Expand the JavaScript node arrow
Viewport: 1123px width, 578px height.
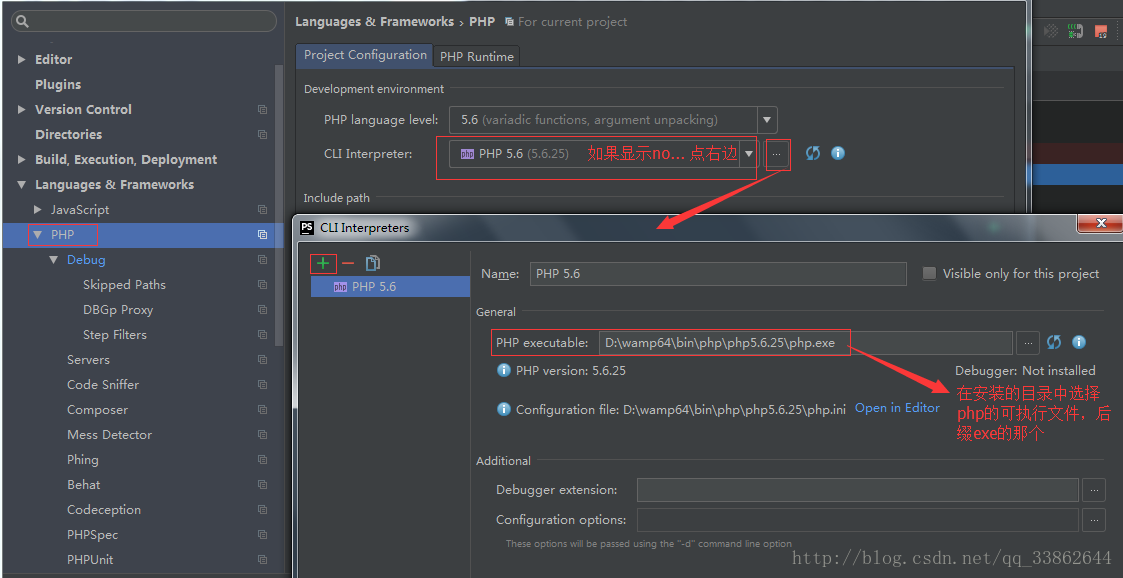coord(38,210)
